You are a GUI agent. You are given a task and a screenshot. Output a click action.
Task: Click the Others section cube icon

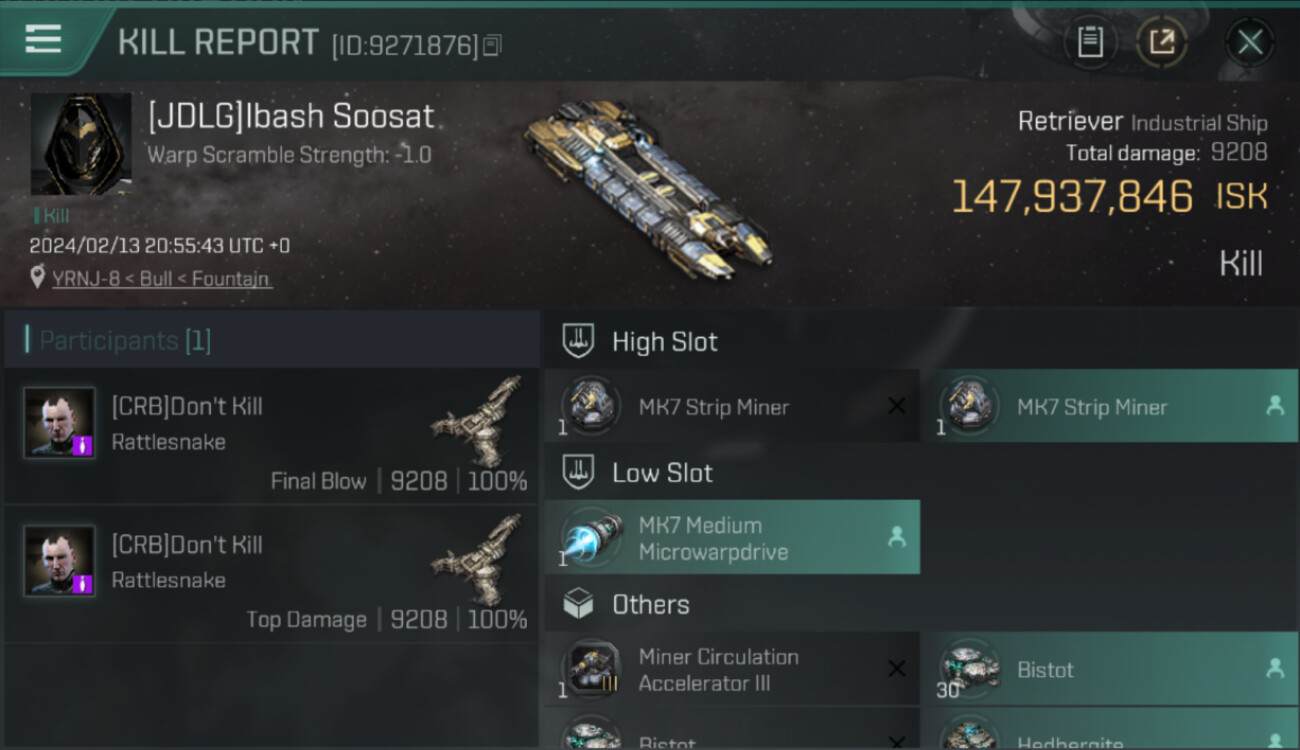pos(578,604)
